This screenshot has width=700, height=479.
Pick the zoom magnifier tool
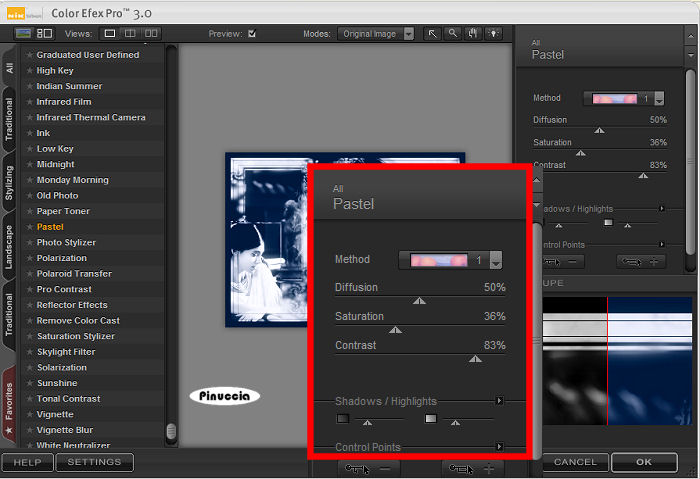[453, 33]
